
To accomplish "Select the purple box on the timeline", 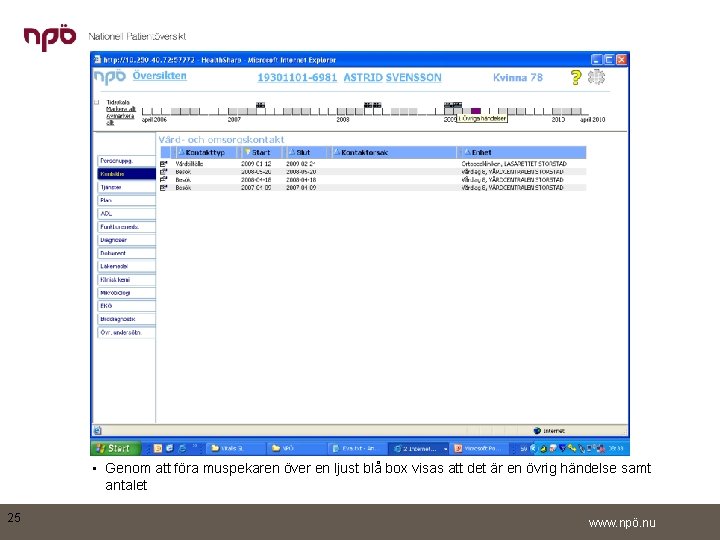I will [476, 111].
